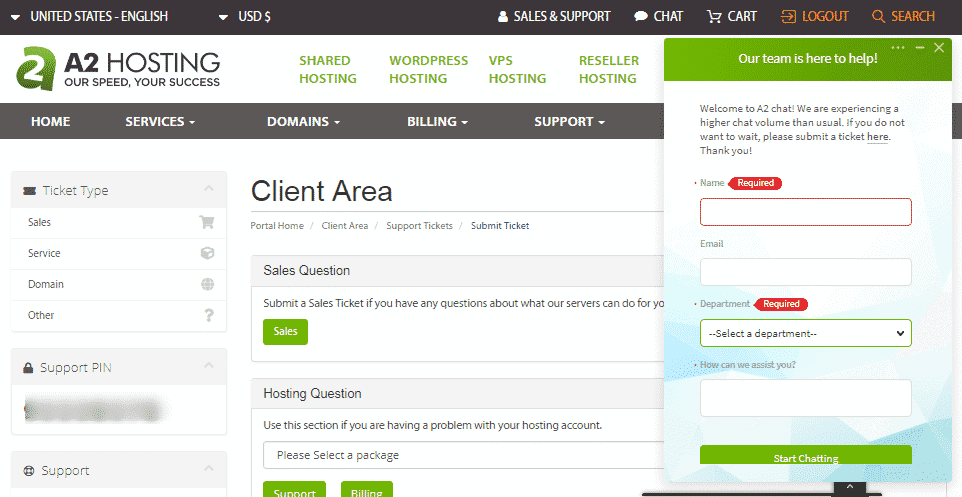Open the Select a department dropdown
Viewport: 962px width, 497px height.
pyautogui.click(x=806, y=333)
